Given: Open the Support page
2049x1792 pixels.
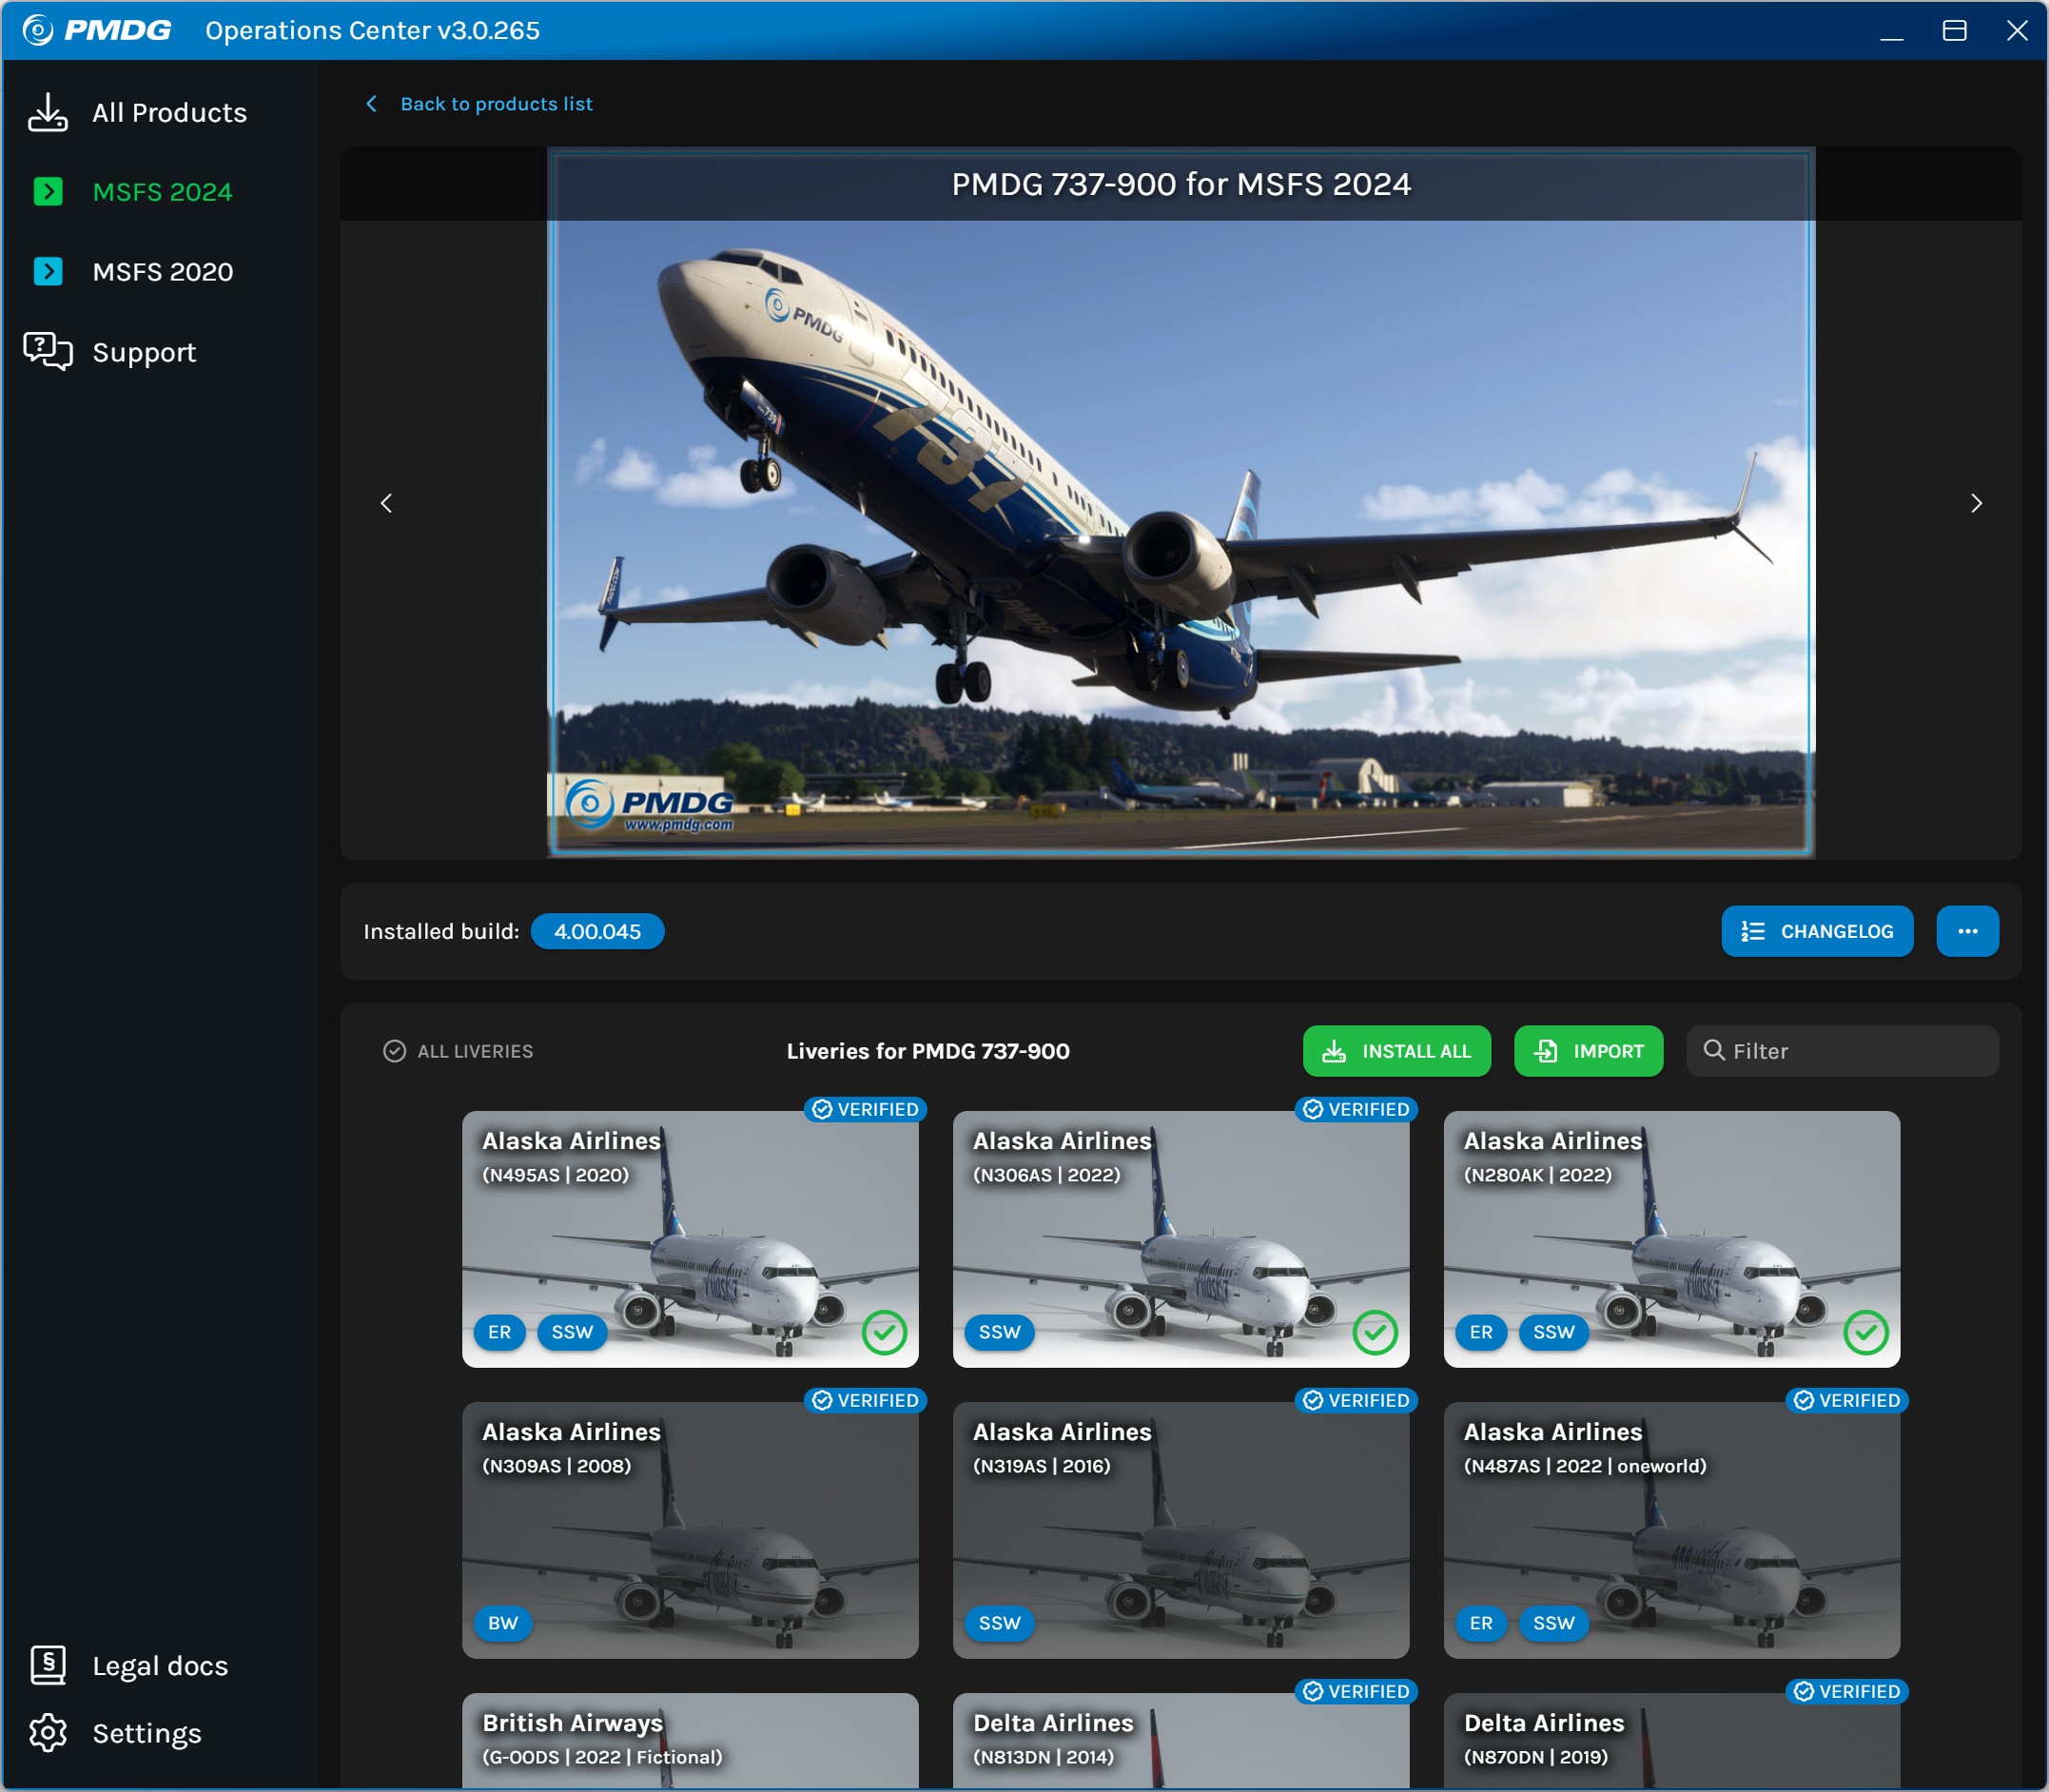Looking at the screenshot, I should tap(144, 352).
